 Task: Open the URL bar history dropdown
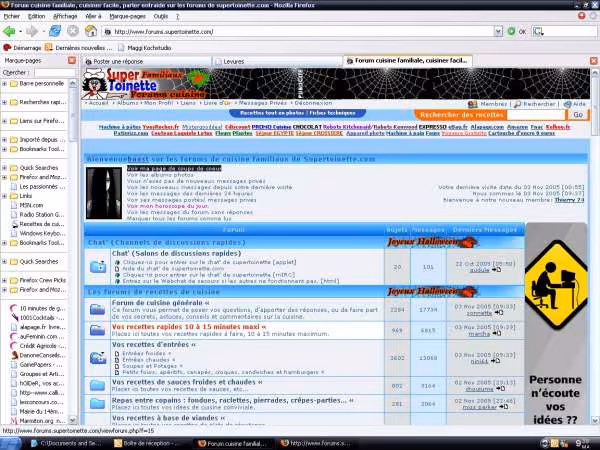tap(498, 31)
